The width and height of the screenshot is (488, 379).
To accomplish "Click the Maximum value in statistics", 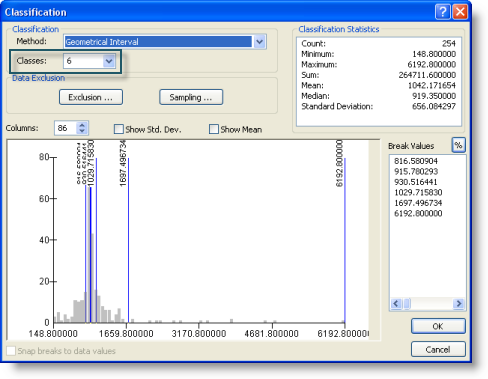I will [432, 64].
